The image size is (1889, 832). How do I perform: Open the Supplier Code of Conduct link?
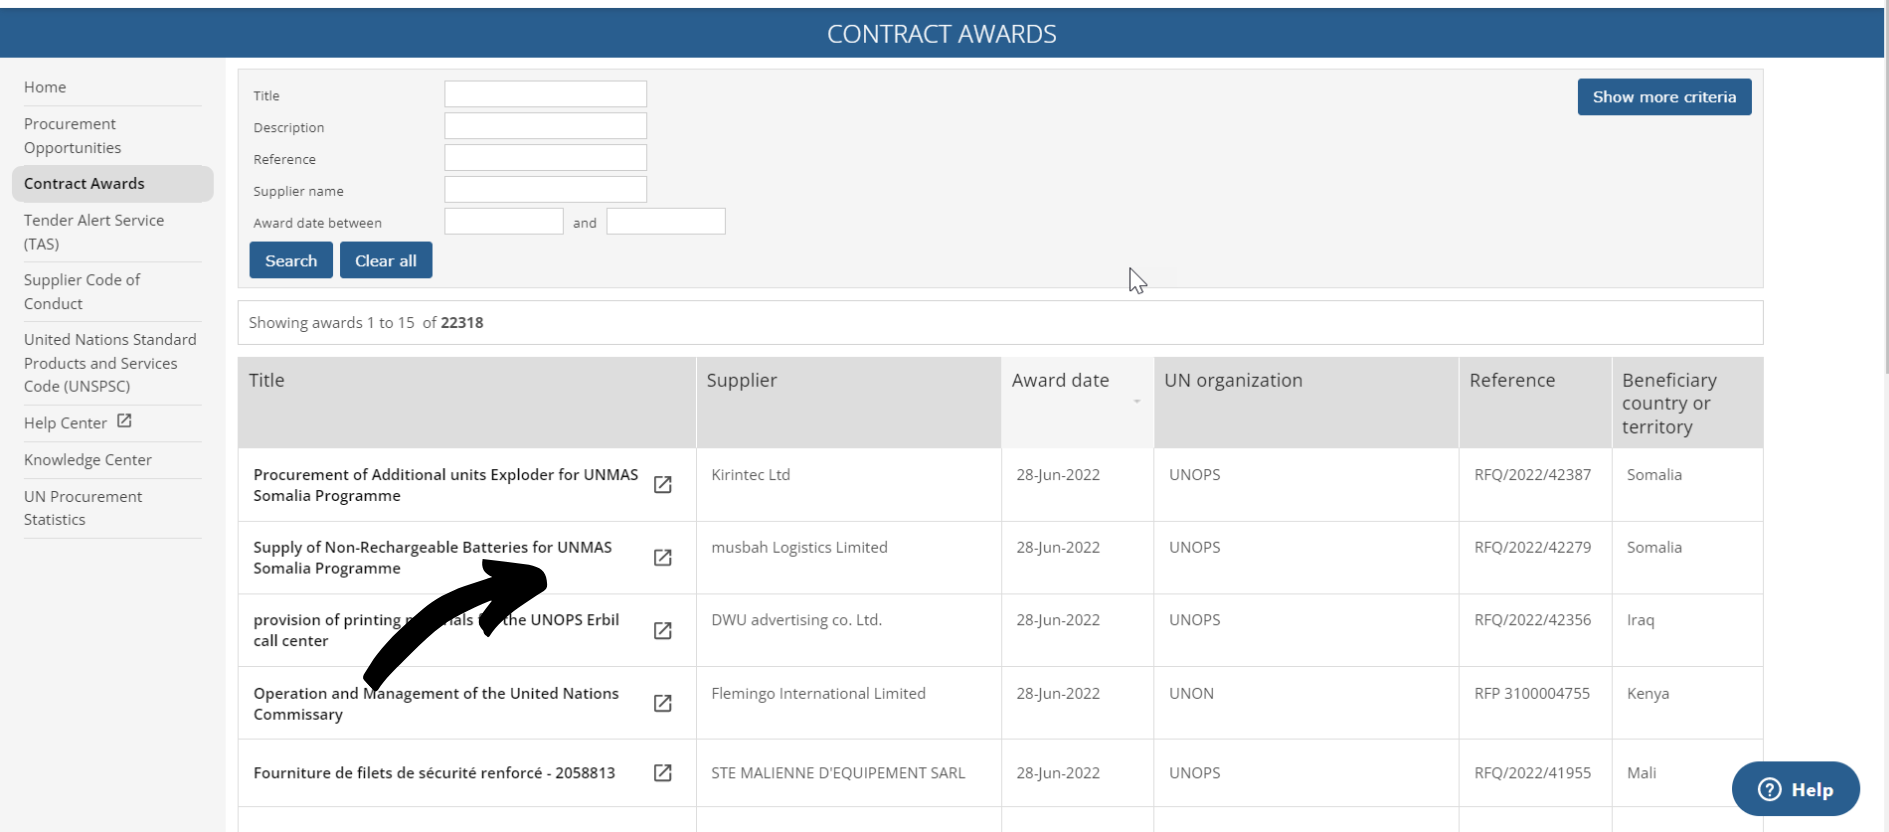tap(81, 292)
